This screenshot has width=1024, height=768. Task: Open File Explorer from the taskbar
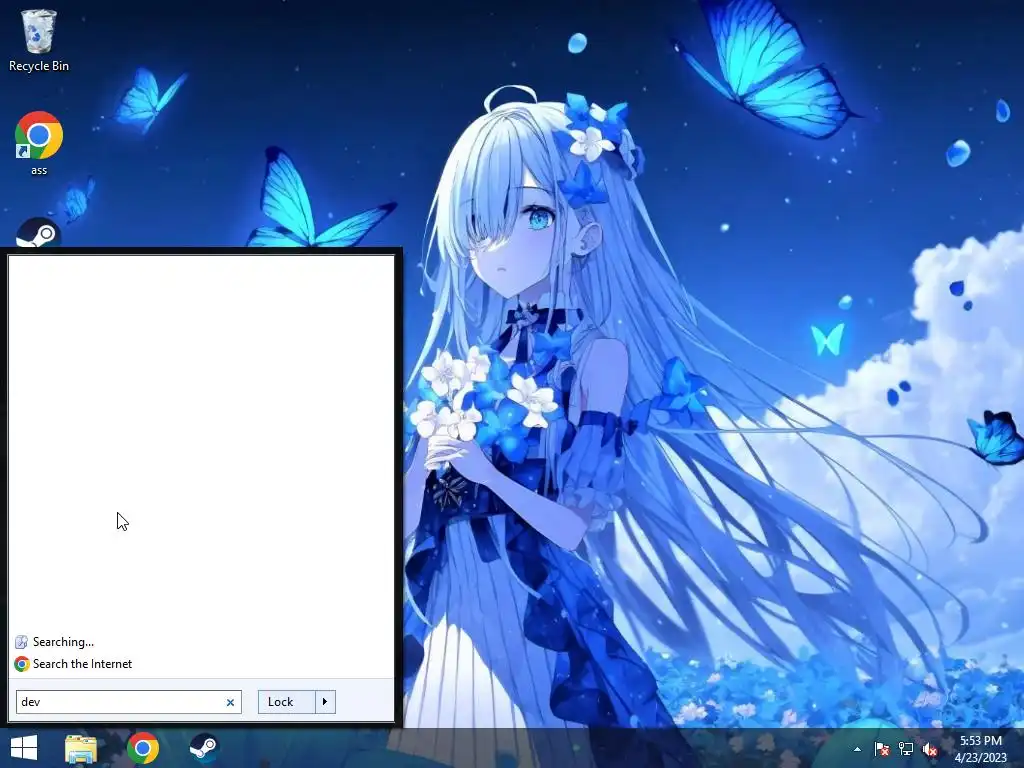tap(81, 748)
